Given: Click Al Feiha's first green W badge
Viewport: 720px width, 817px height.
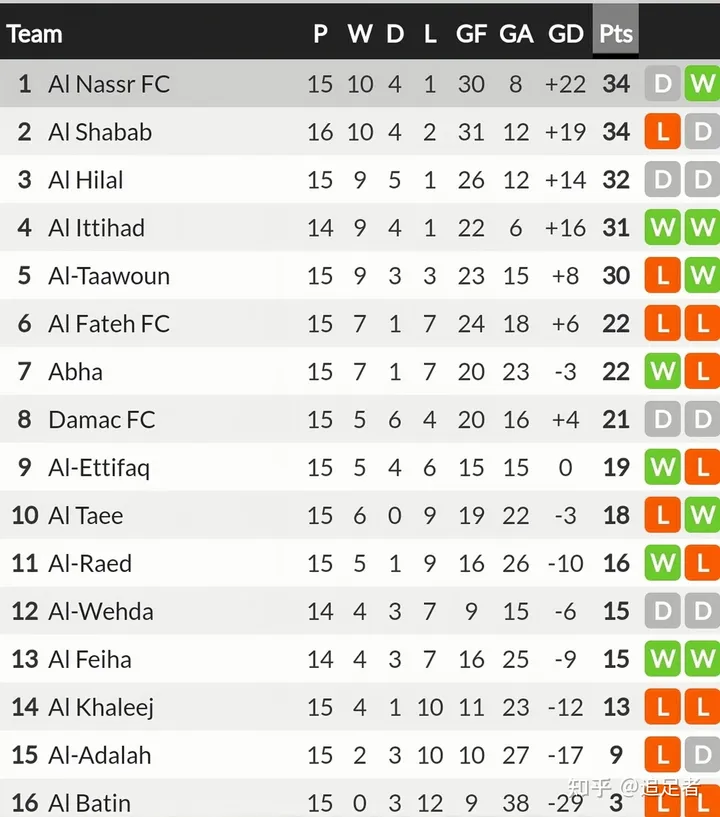Looking at the screenshot, I should 662,660.
